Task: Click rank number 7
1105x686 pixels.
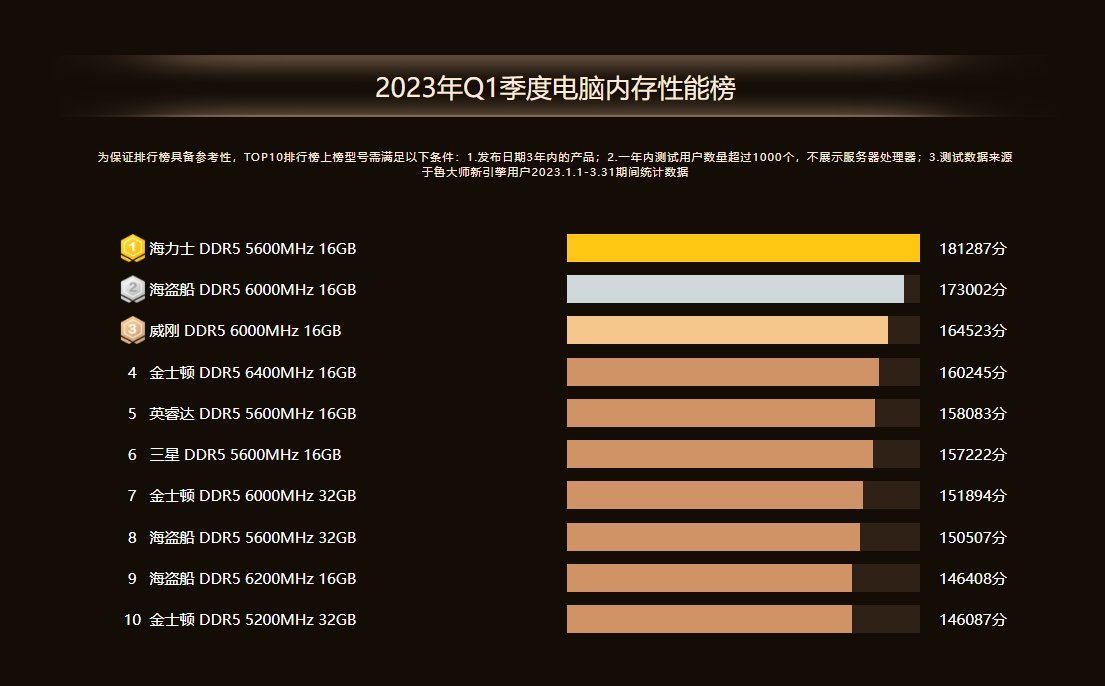Action: [132, 496]
